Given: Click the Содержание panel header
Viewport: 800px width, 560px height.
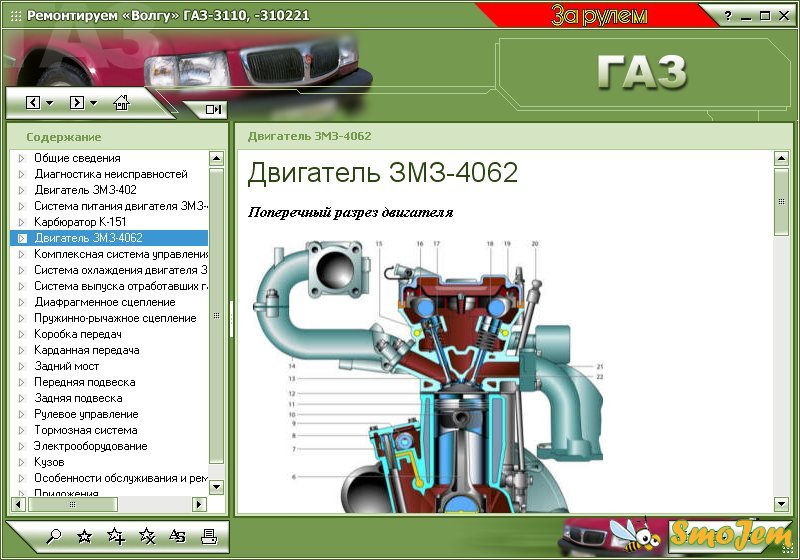Looking at the screenshot, I should (64, 137).
